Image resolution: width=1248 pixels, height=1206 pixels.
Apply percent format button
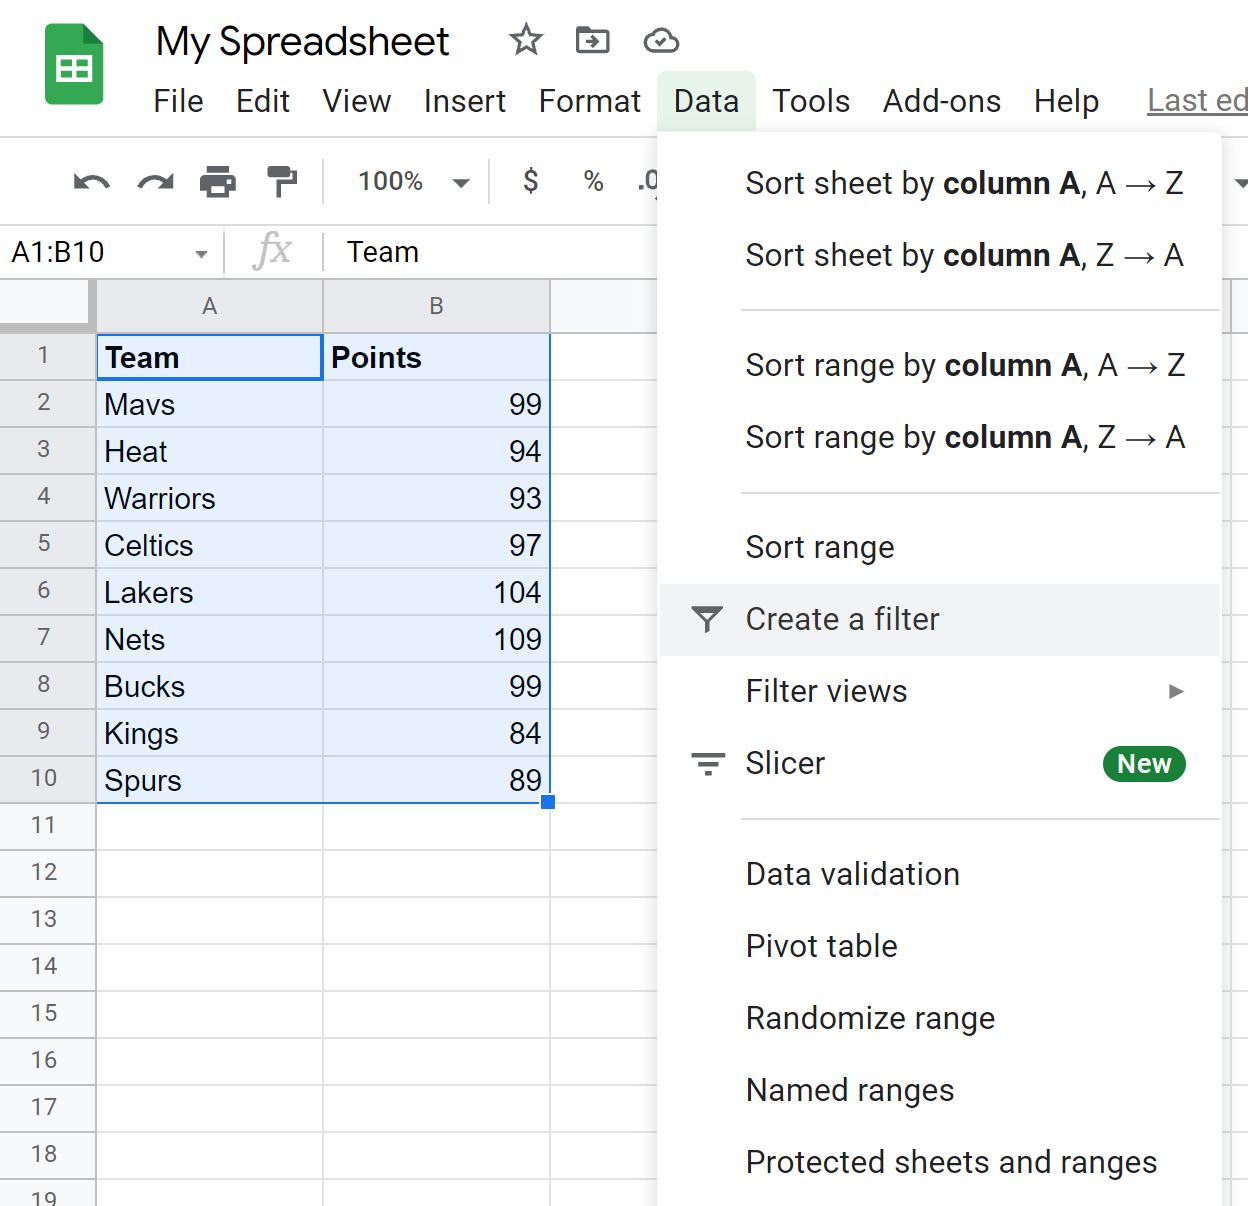(593, 181)
